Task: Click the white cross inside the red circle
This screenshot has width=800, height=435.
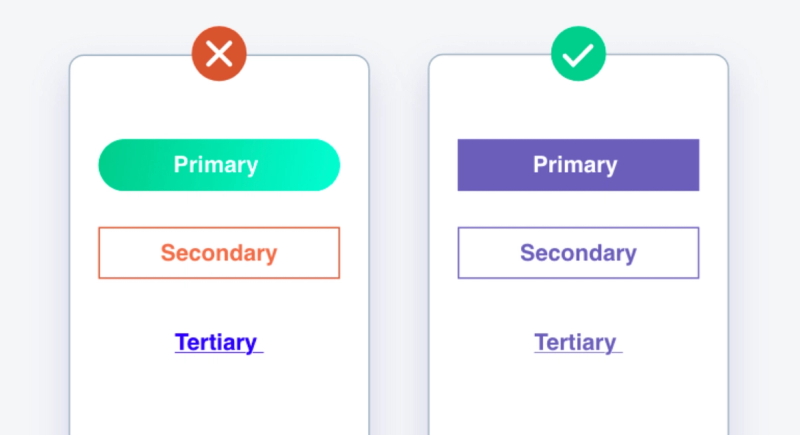Action: click(x=219, y=54)
